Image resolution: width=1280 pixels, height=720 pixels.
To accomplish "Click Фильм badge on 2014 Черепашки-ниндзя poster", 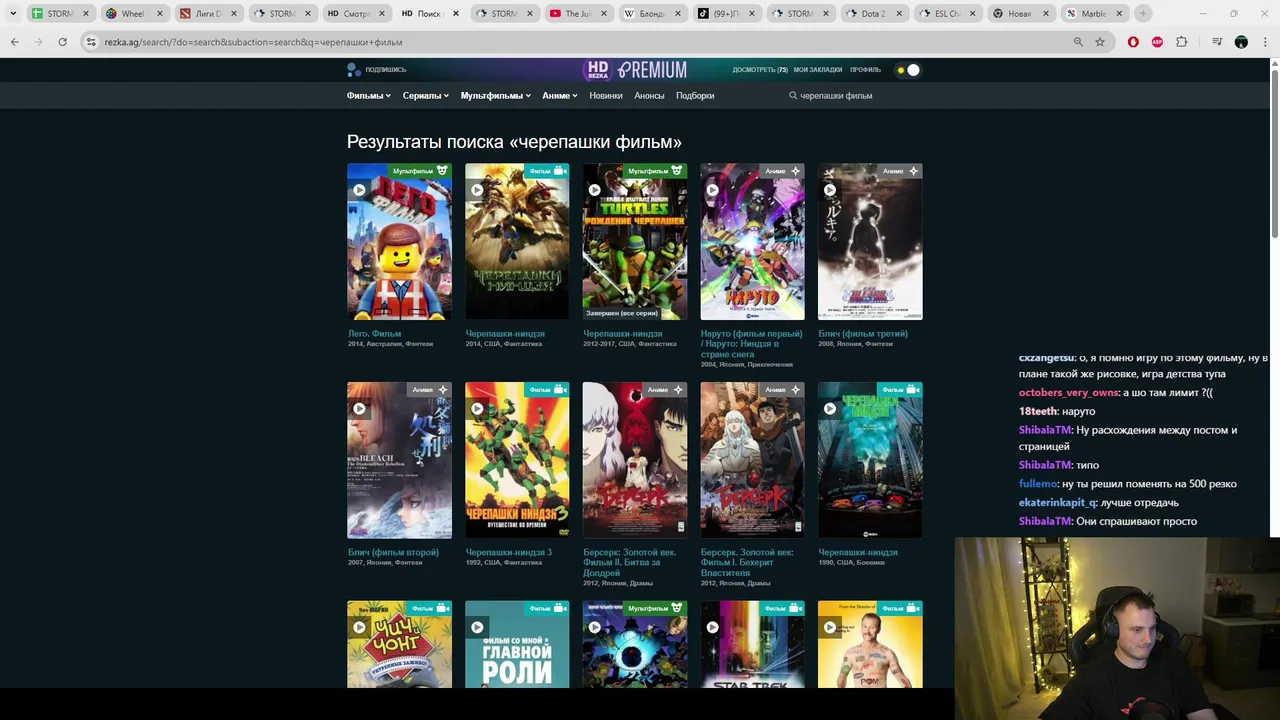I will (548, 171).
